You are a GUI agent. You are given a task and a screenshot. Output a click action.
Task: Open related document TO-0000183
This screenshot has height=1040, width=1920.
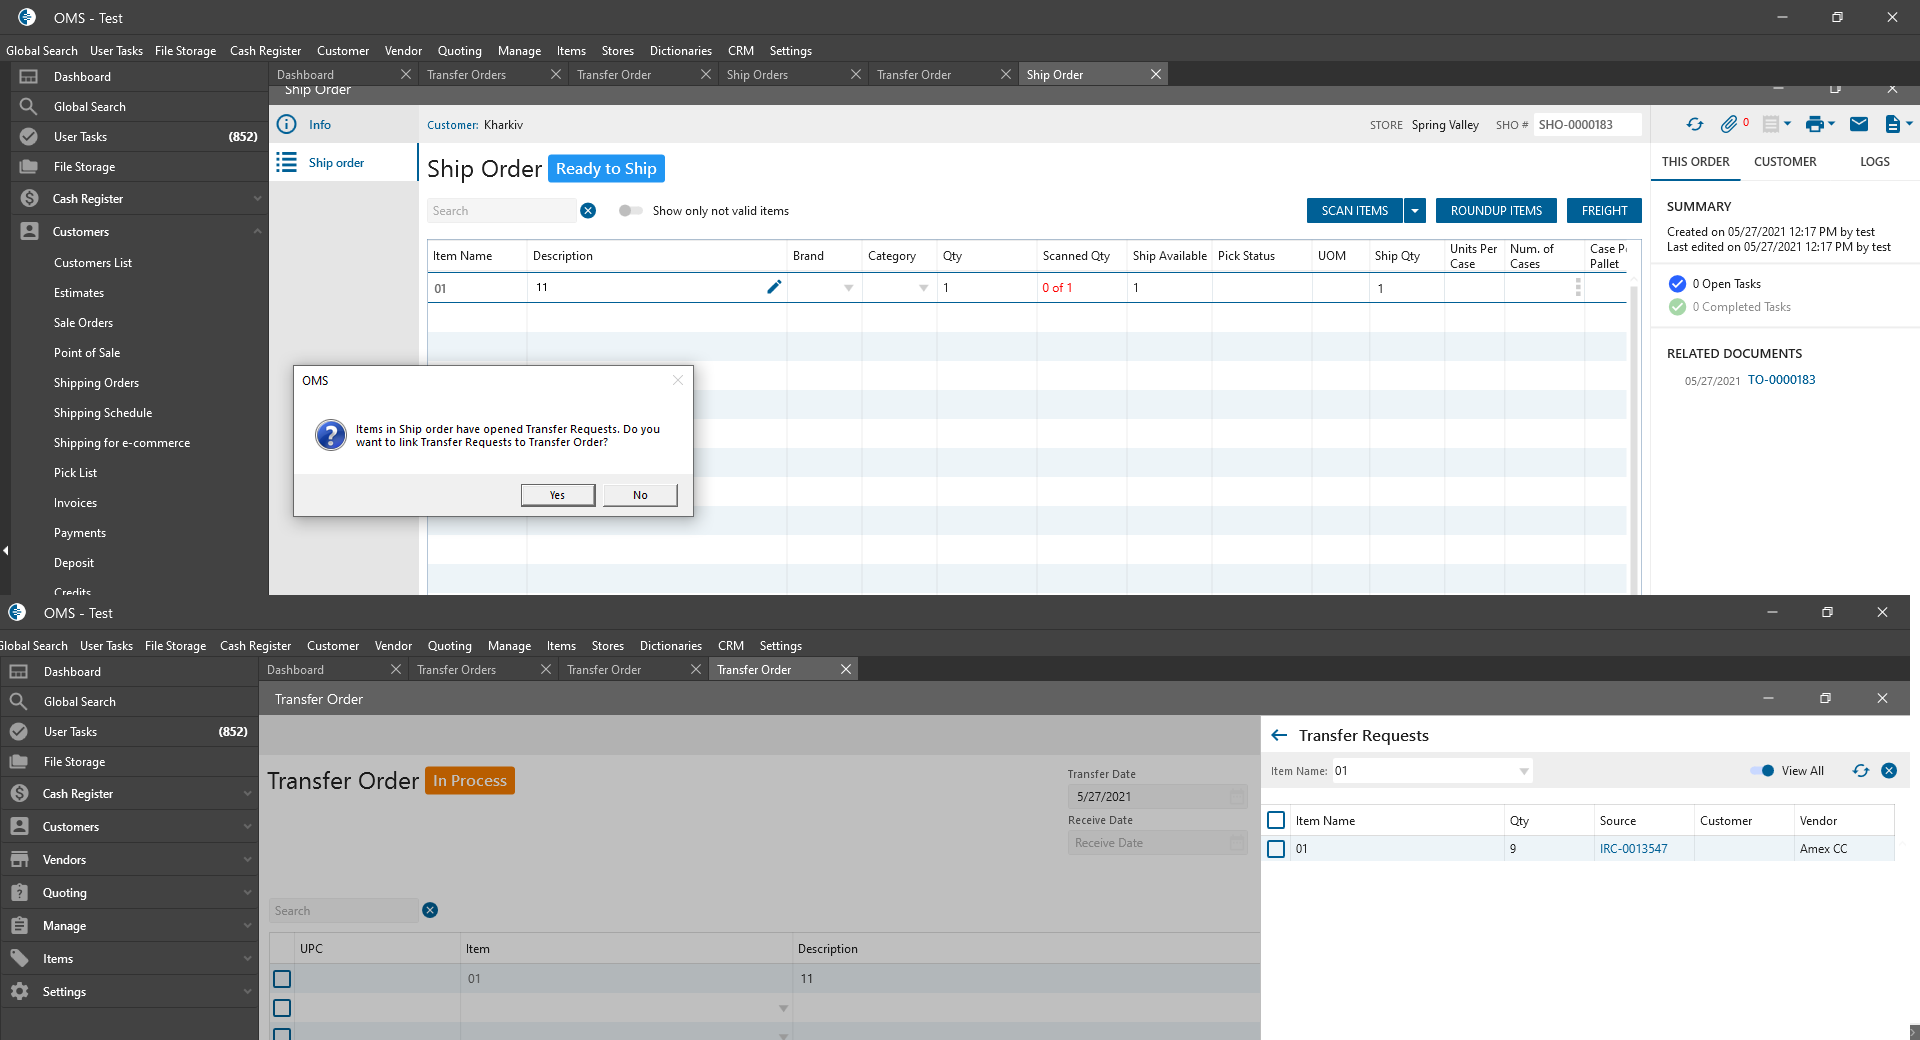[x=1781, y=380]
